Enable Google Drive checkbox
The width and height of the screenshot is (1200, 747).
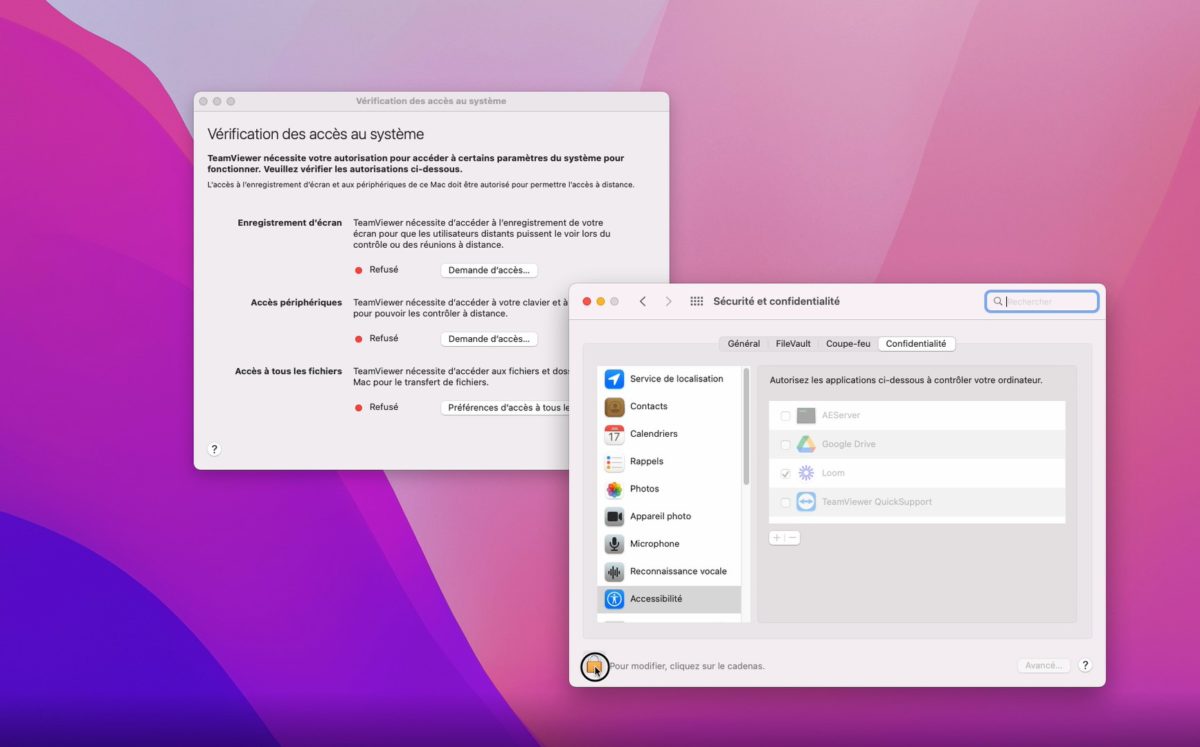click(x=785, y=445)
